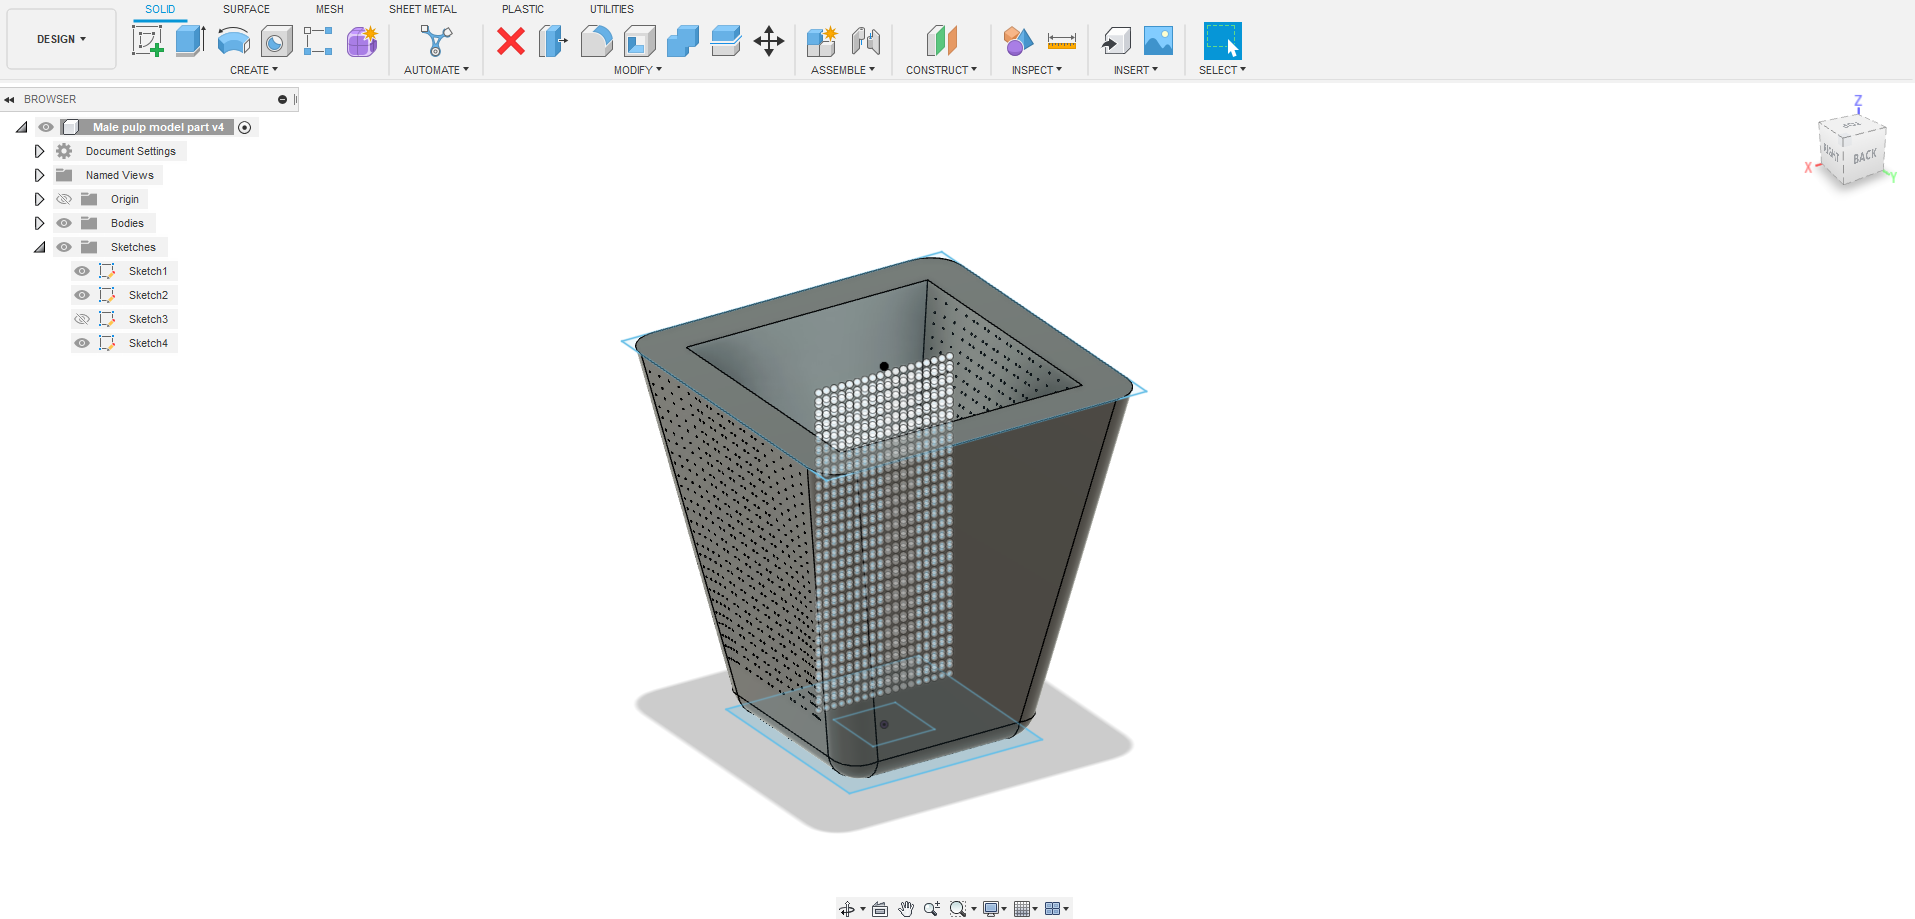This screenshot has height=919, width=1915.
Task: Click the activate component radio button
Action: coord(245,127)
